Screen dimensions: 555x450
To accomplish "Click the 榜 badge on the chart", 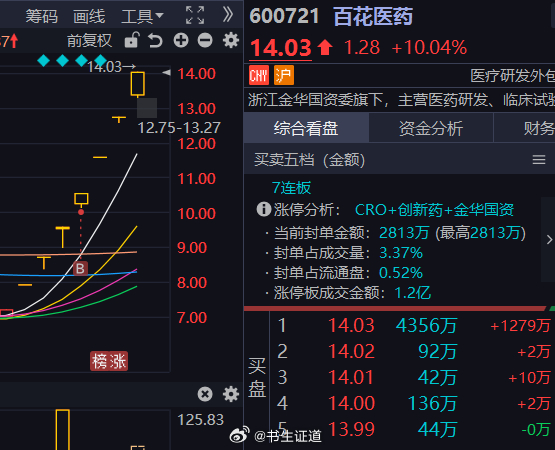I will pyautogui.click(x=99, y=361).
